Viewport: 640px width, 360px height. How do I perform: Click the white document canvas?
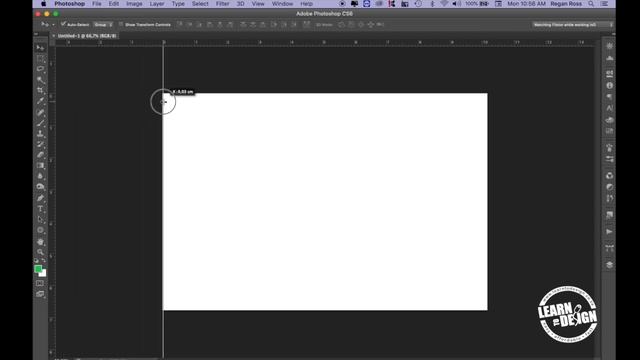(x=325, y=202)
